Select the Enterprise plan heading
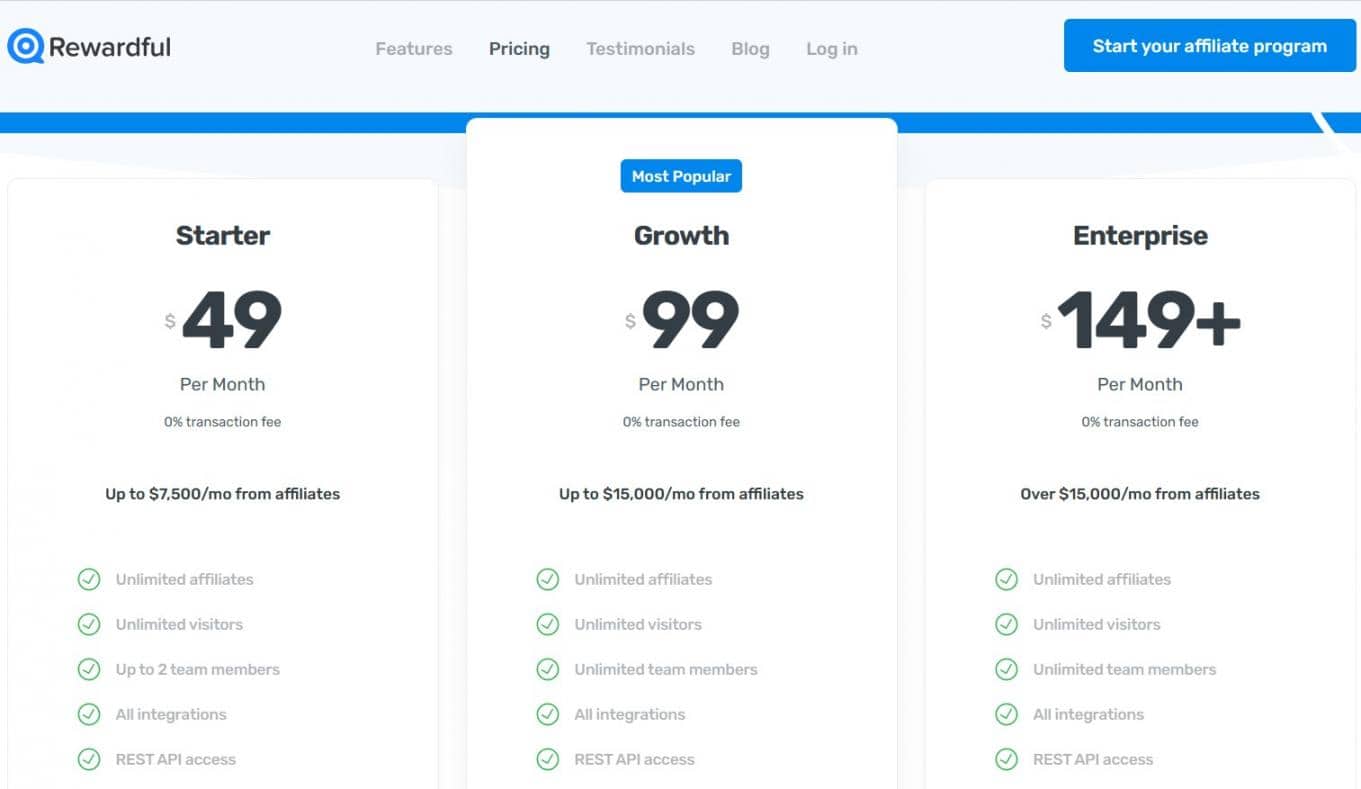The height and width of the screenshot is (789, 1361). pos(1140,236)
